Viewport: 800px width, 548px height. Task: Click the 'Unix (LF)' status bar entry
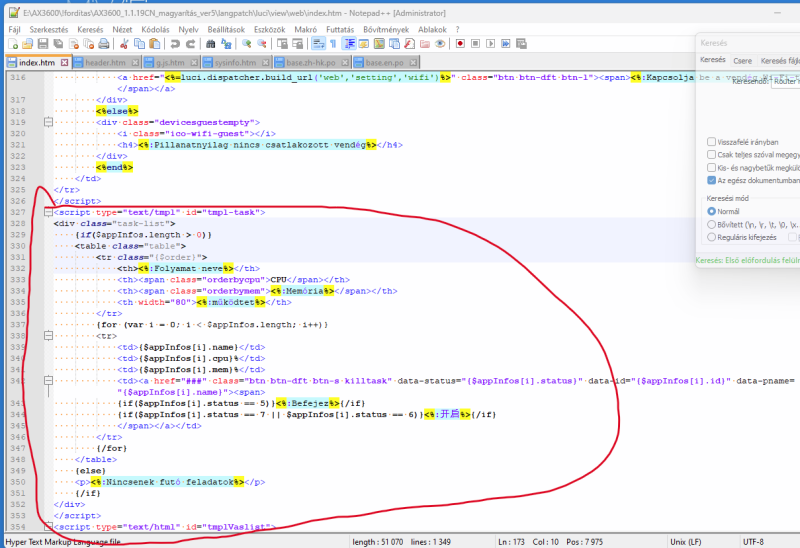pyautogui.click(x=685, y=542)
